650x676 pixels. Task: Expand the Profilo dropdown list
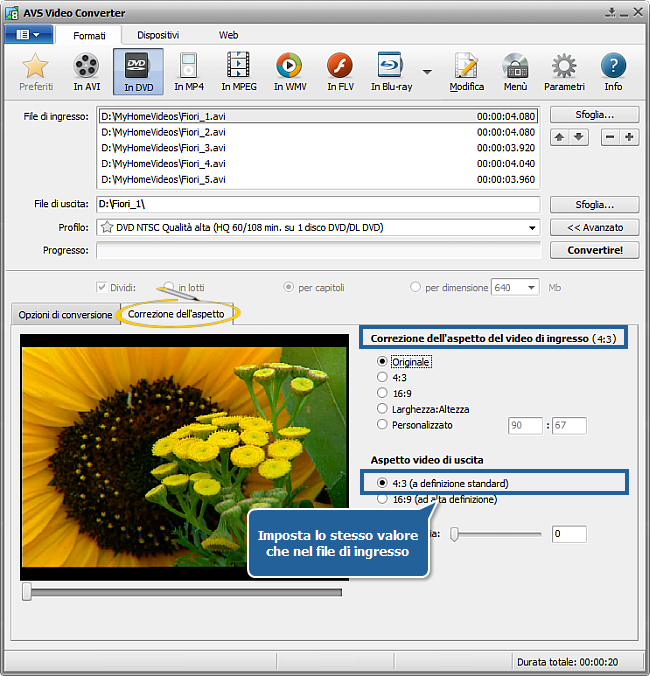pos(532,228)
